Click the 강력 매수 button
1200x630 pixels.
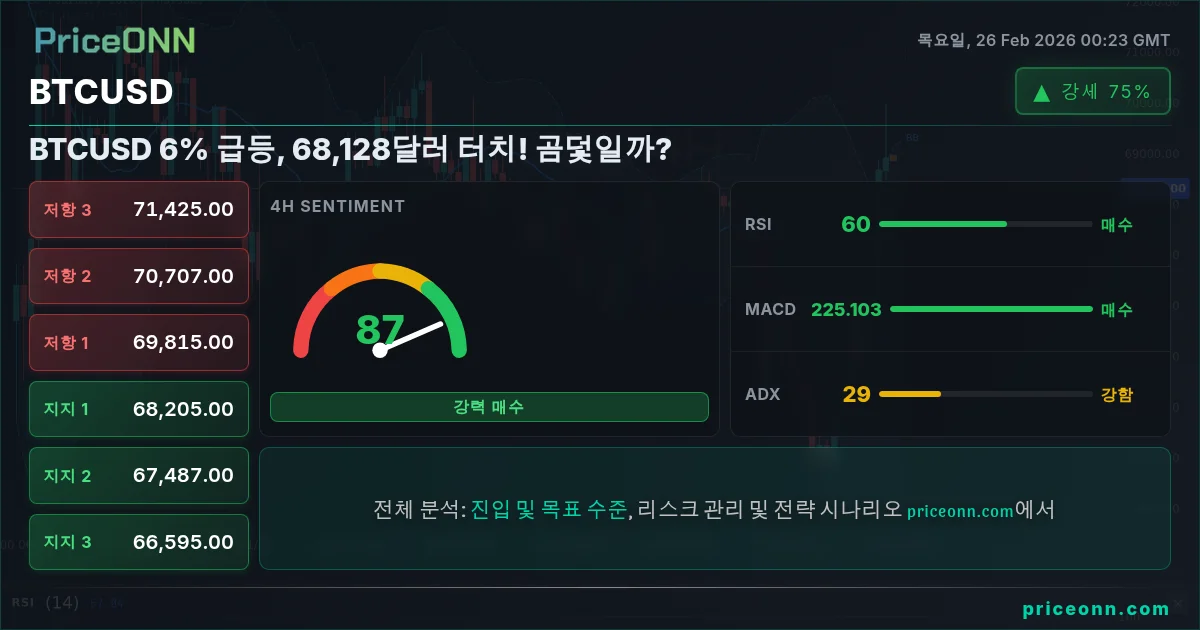tap(489, 407)
